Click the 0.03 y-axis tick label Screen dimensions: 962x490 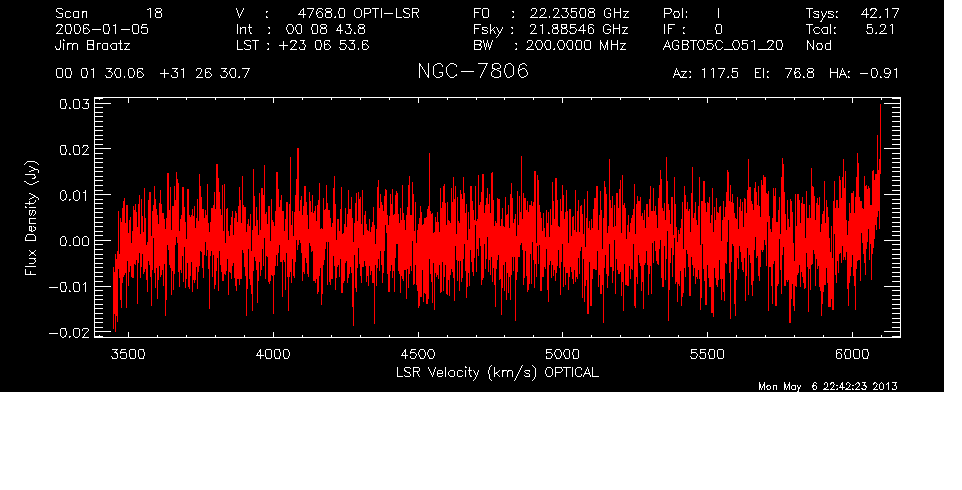[74, 104]
